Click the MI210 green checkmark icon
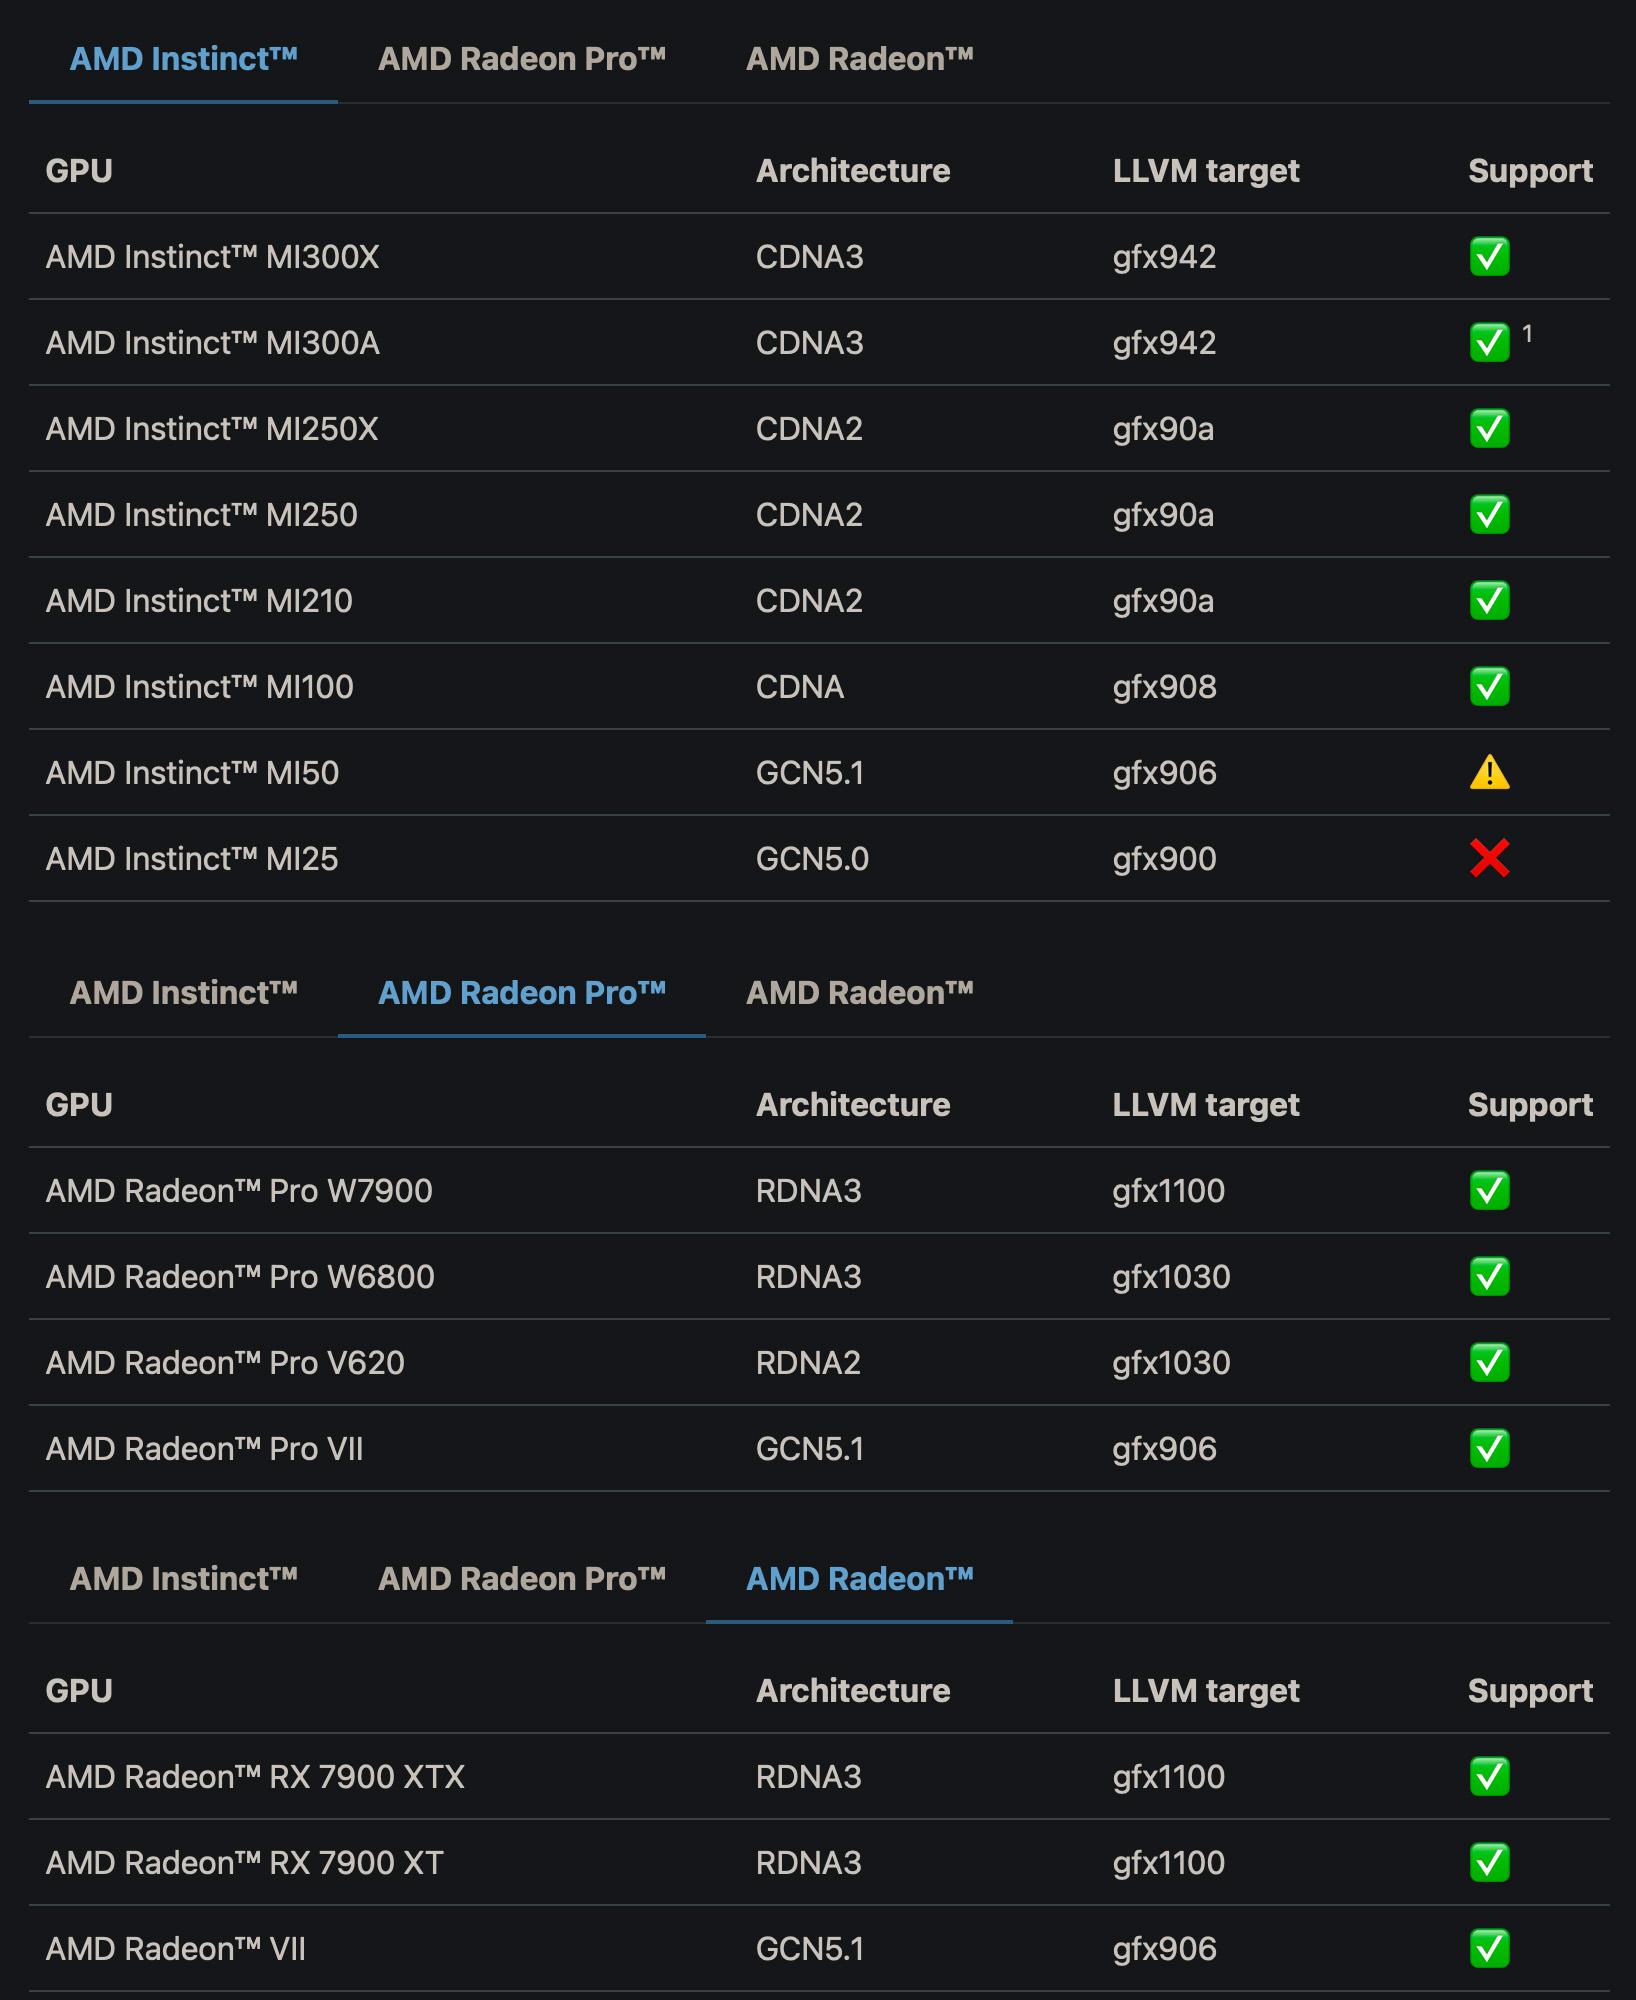 (1489, 601)
